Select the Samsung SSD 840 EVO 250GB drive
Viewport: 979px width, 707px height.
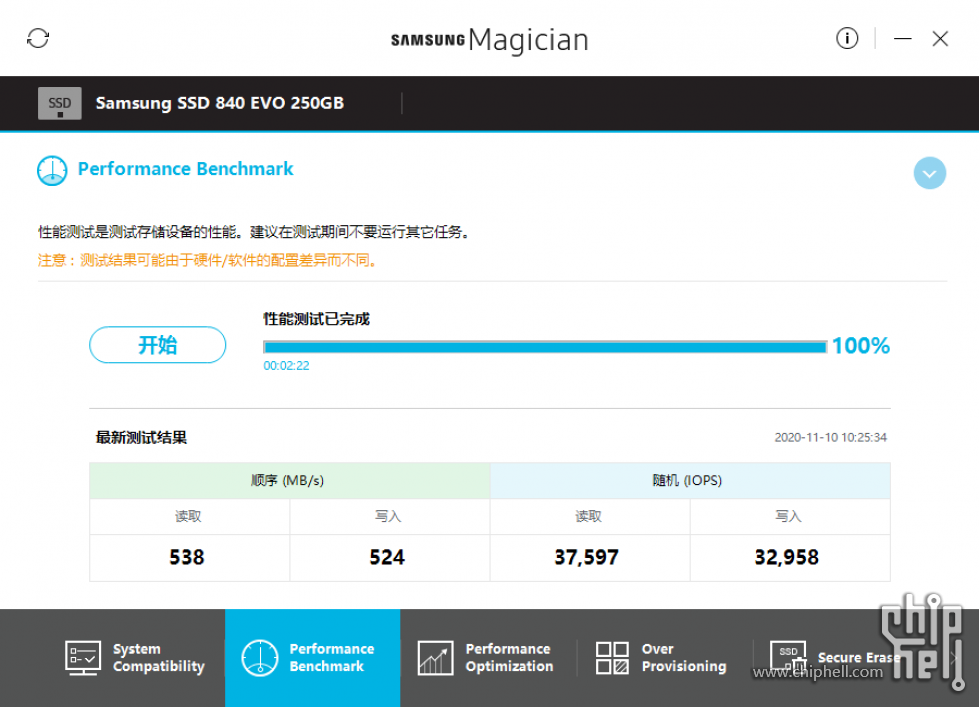[219, 103]
